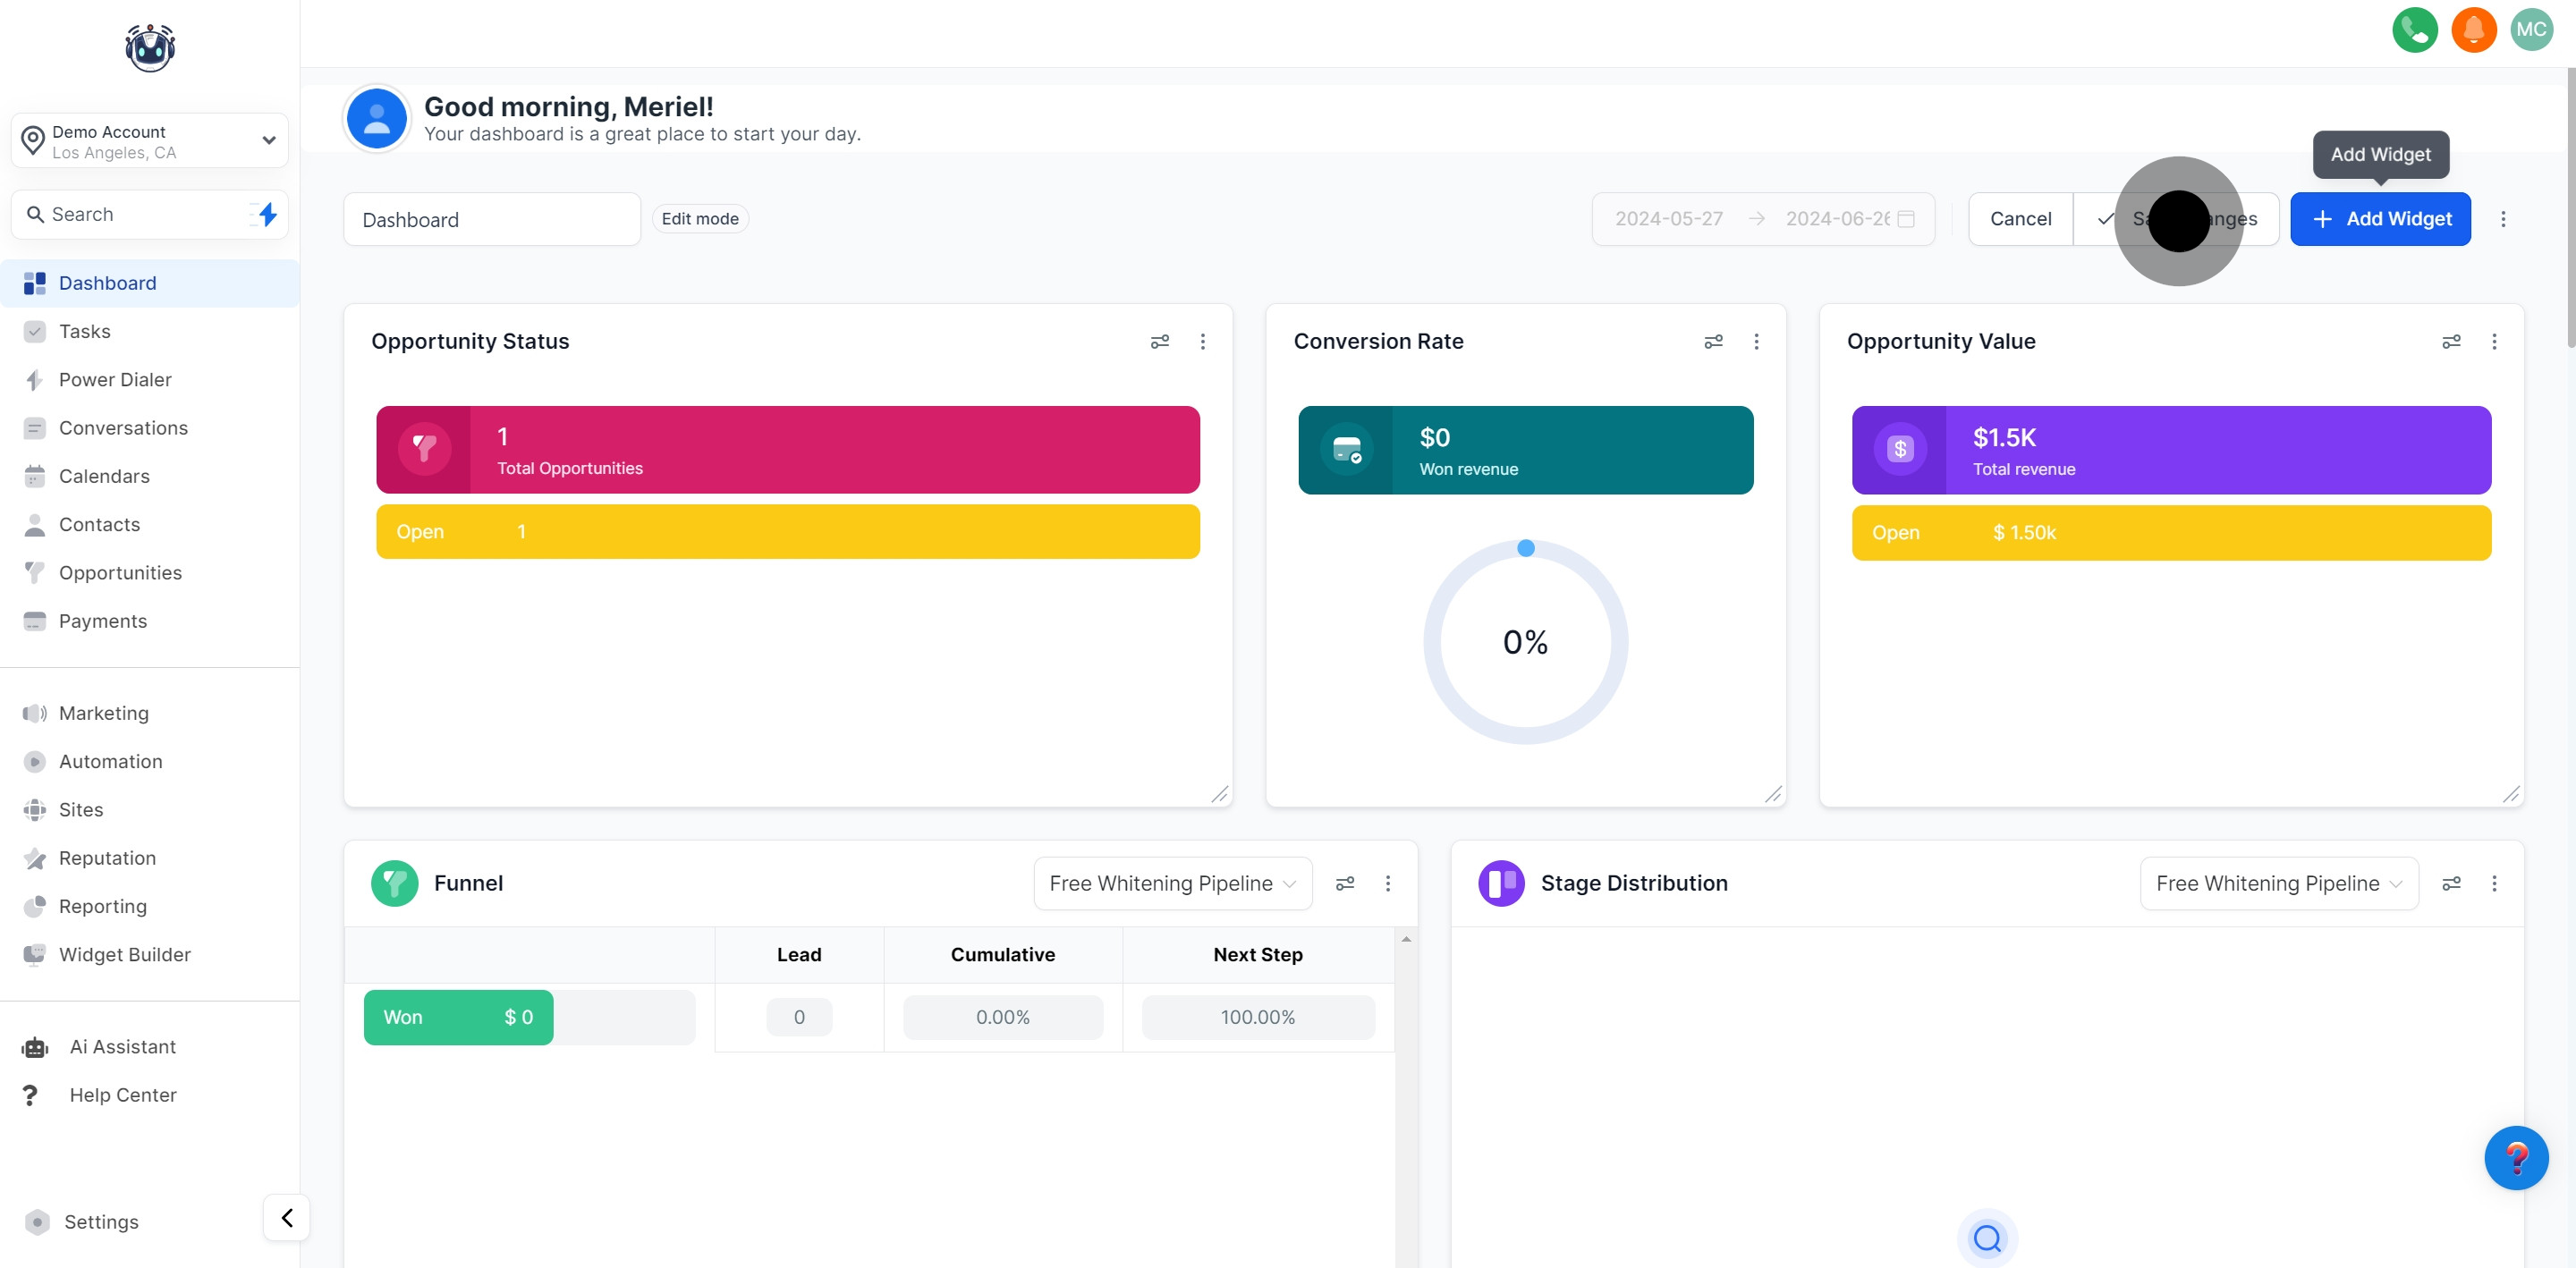Open the orange notifications bell
This screenshot has height=1268, width=2576.
coord(2473,29)
